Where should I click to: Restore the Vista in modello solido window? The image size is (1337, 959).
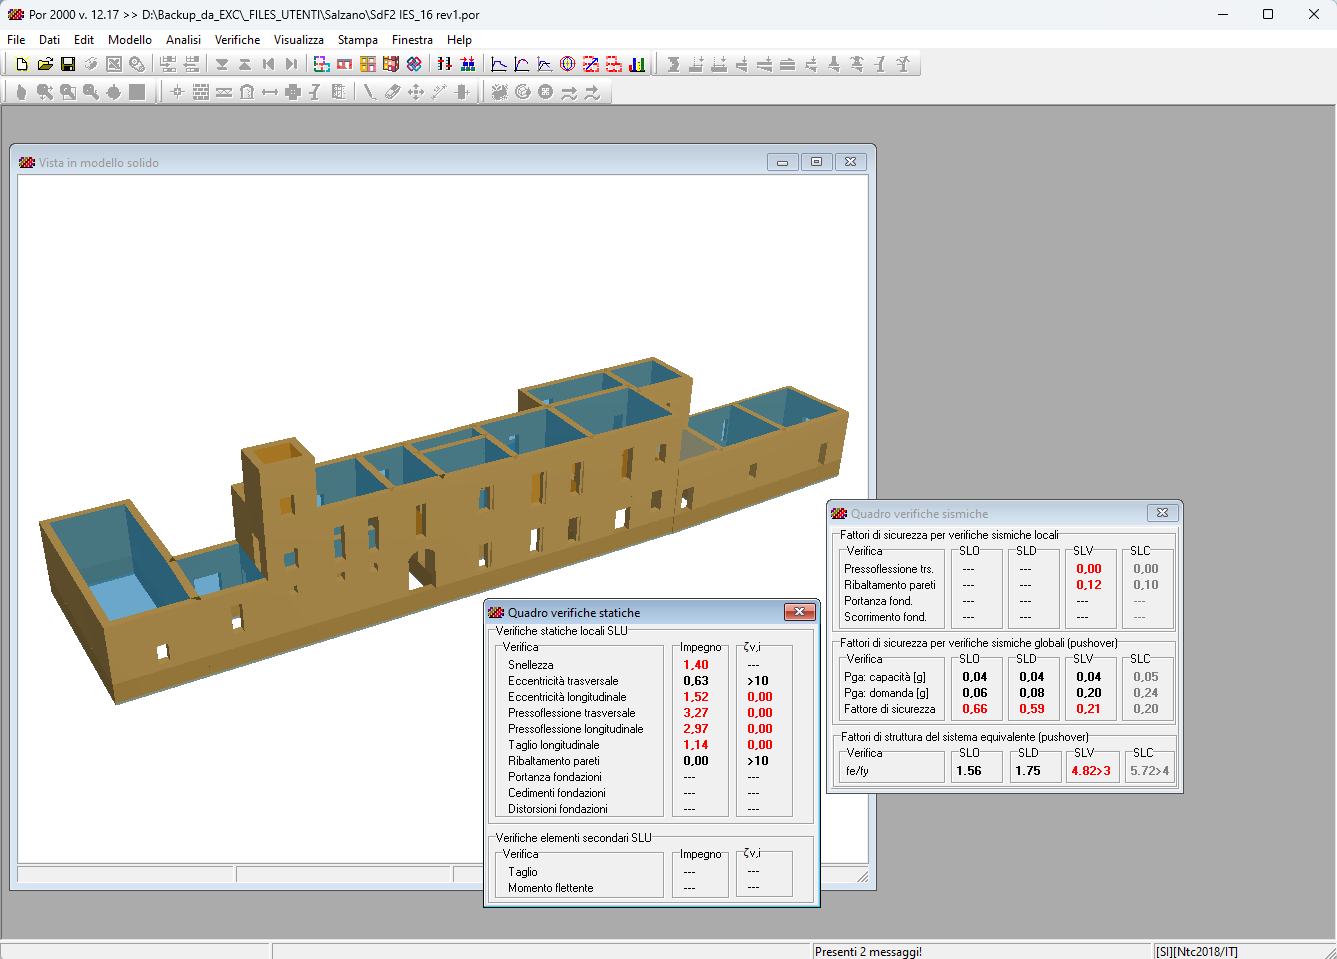816,162
